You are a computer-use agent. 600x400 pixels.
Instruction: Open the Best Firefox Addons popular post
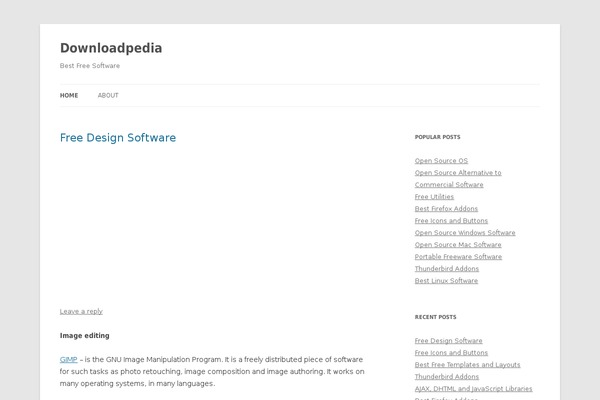446,209
